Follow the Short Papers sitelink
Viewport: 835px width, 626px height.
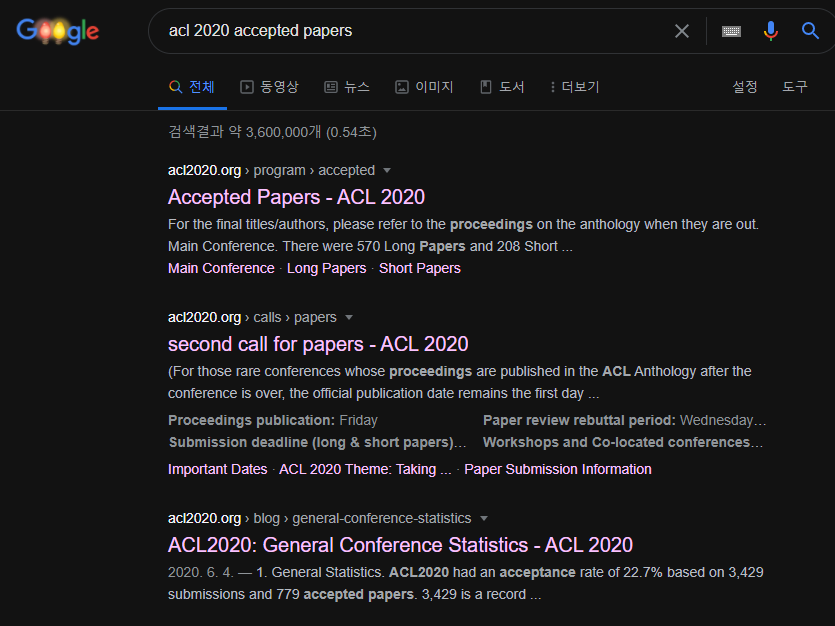[x=420, y=268]
